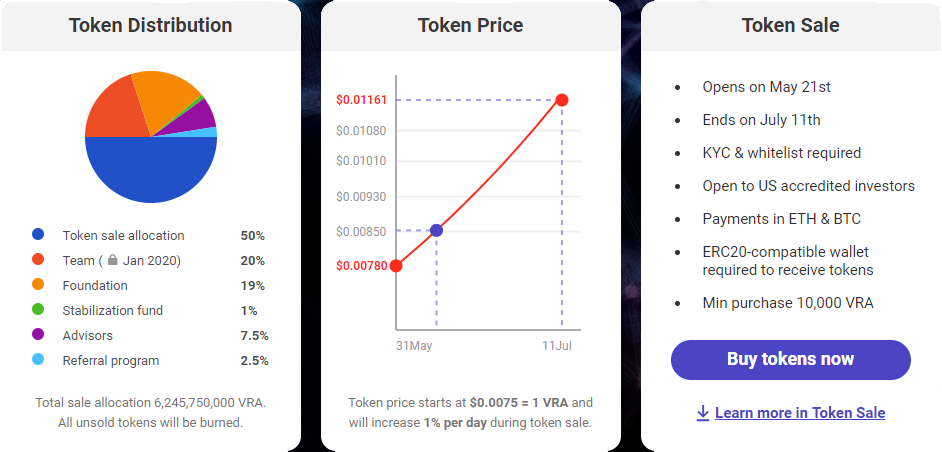Image resolution: width=942 pixels, height=452 pixels.
Task: Click the red Team pie slice
Action: click(x=113, y=110)
